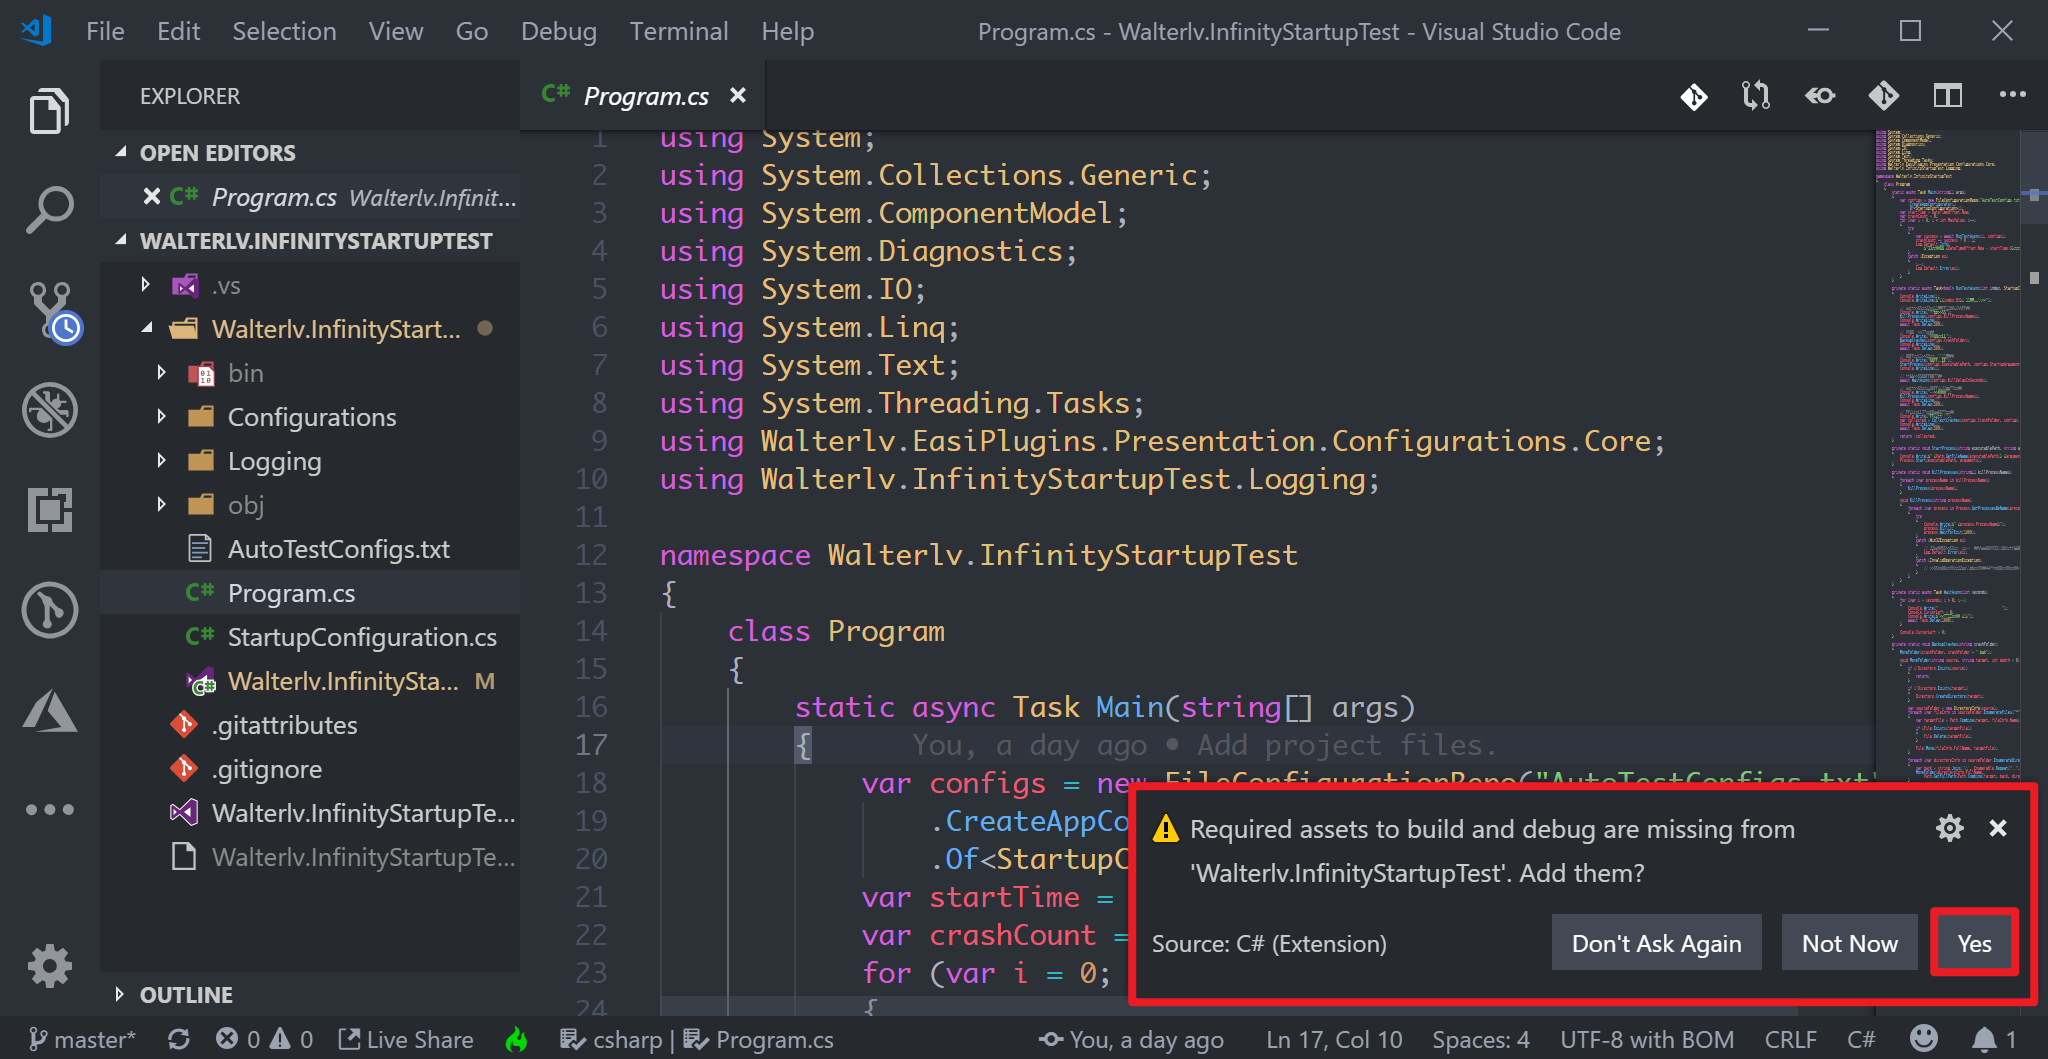Open the Search view in activity bar
This screenshot has width=2048, height=1059.
[49, 209]
